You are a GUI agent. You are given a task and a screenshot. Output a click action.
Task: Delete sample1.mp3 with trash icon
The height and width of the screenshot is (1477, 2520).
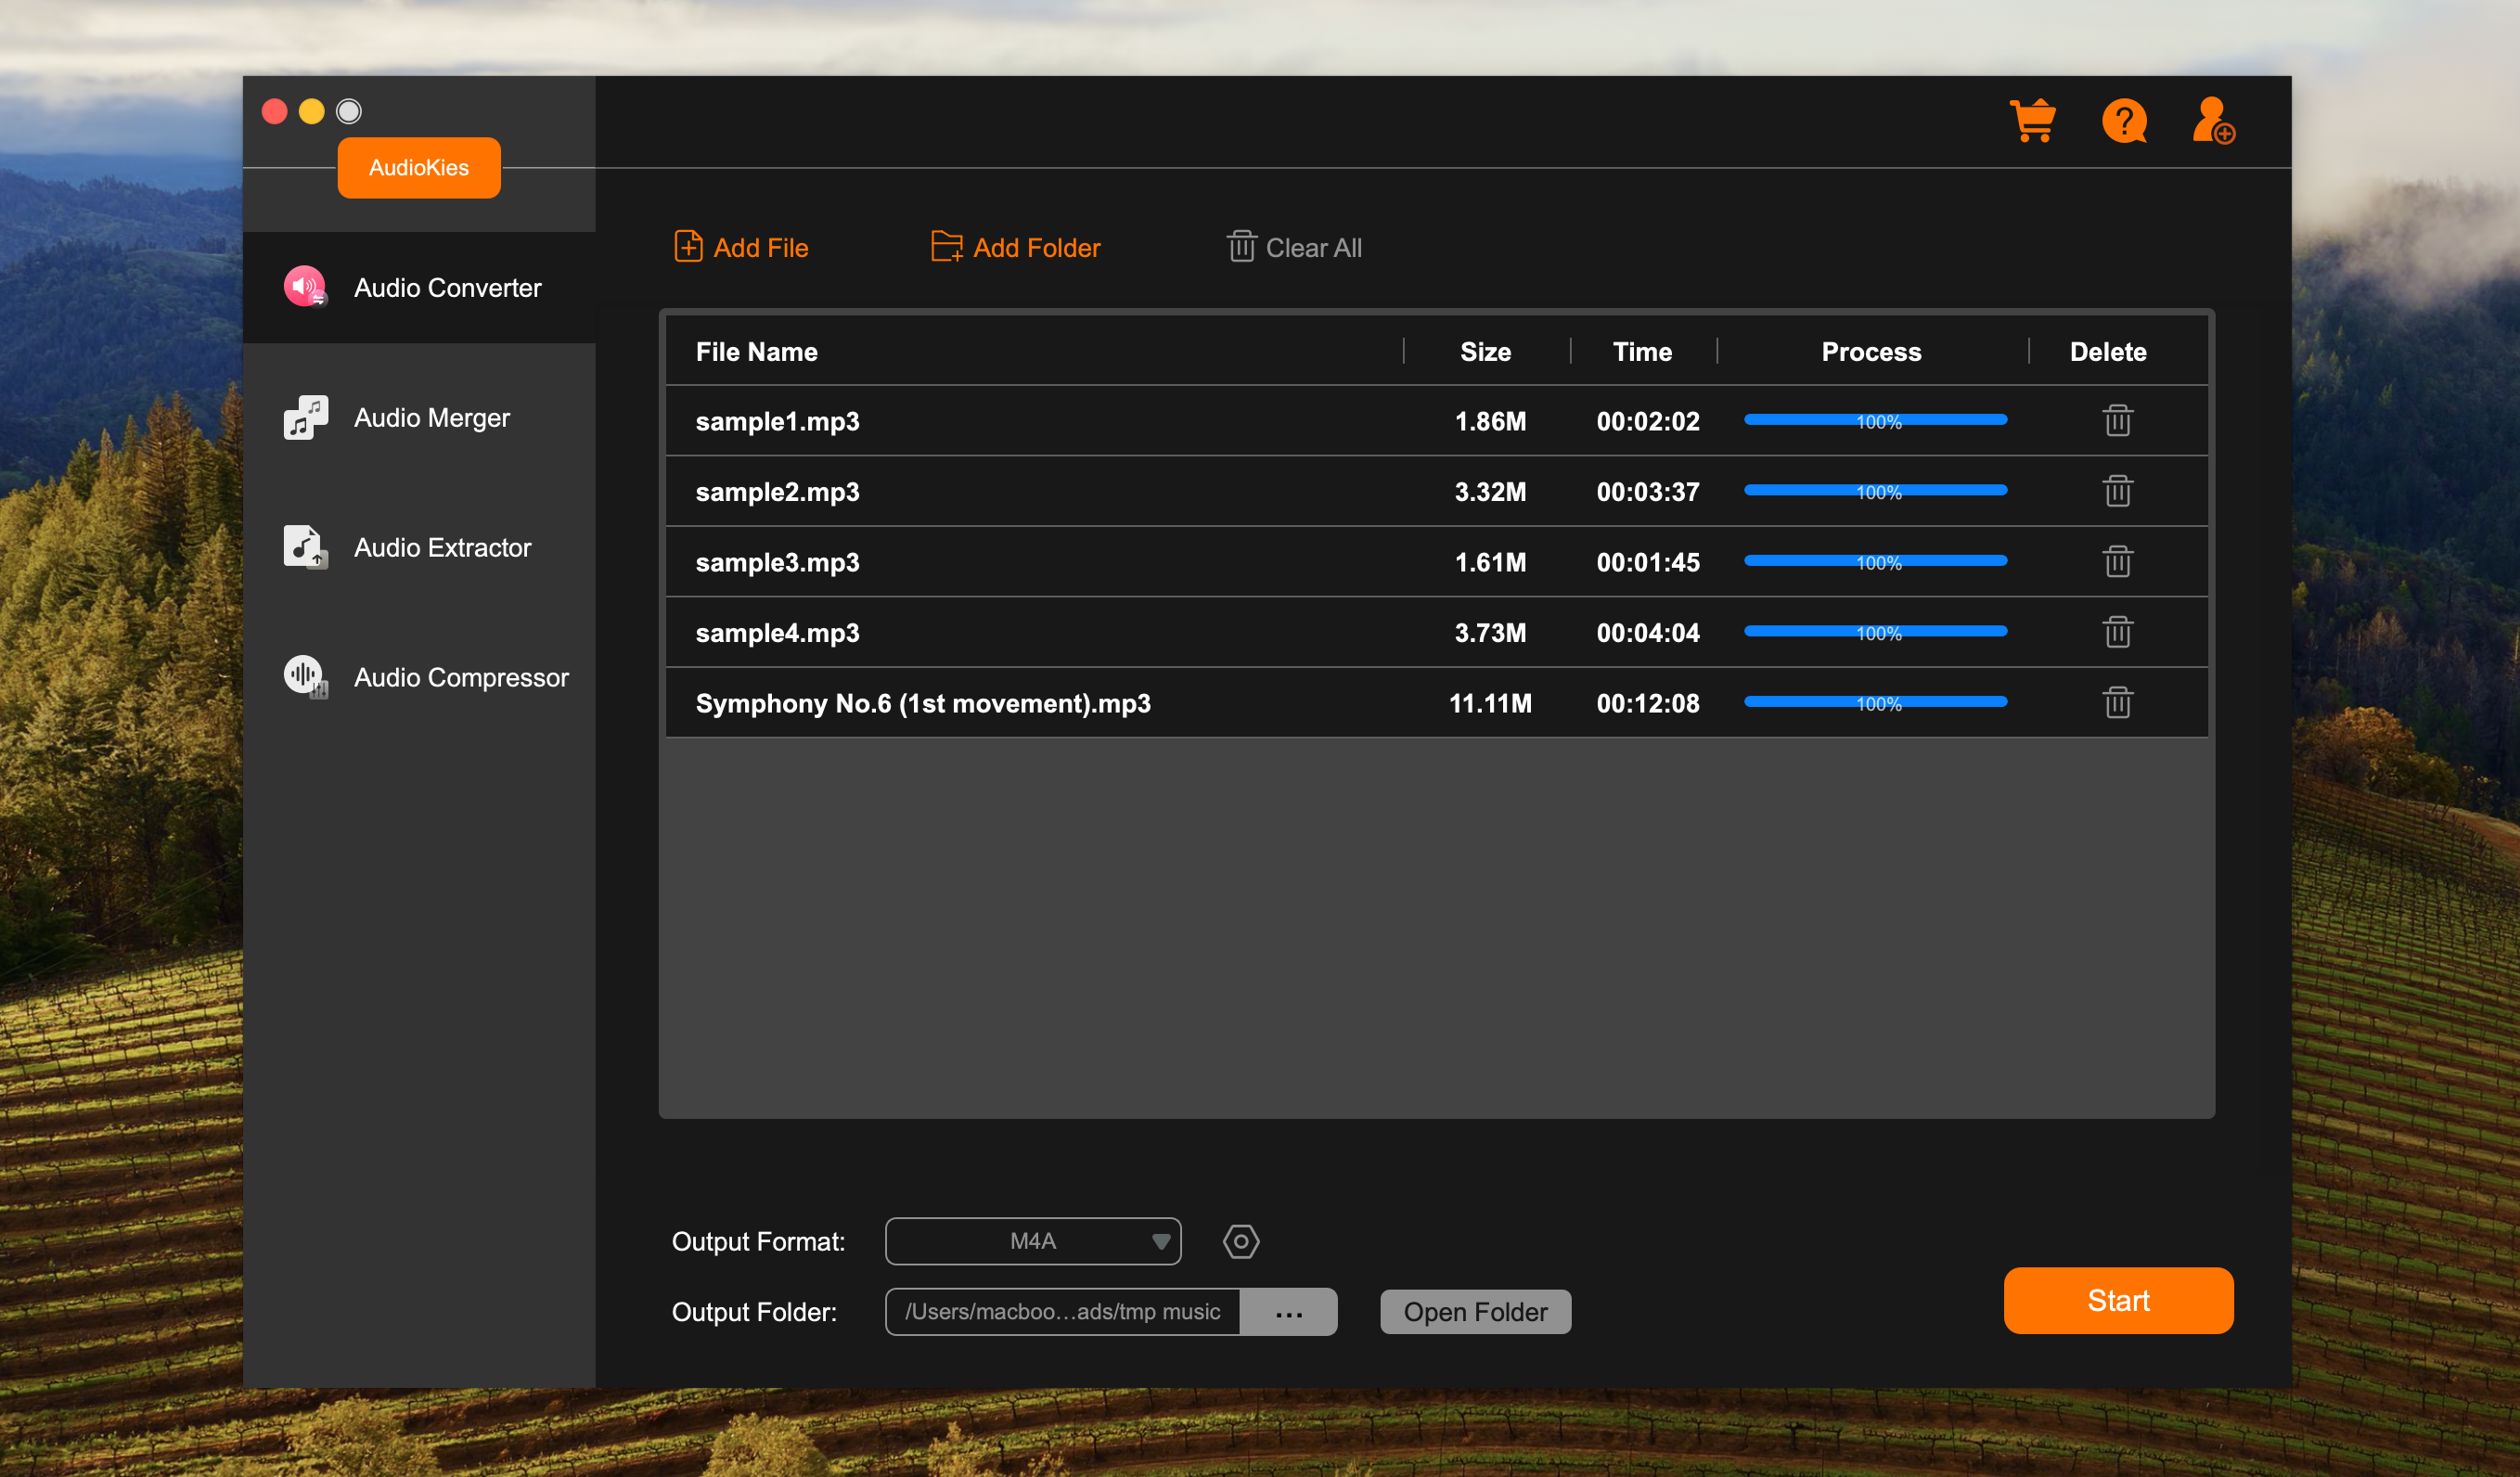2118,420
